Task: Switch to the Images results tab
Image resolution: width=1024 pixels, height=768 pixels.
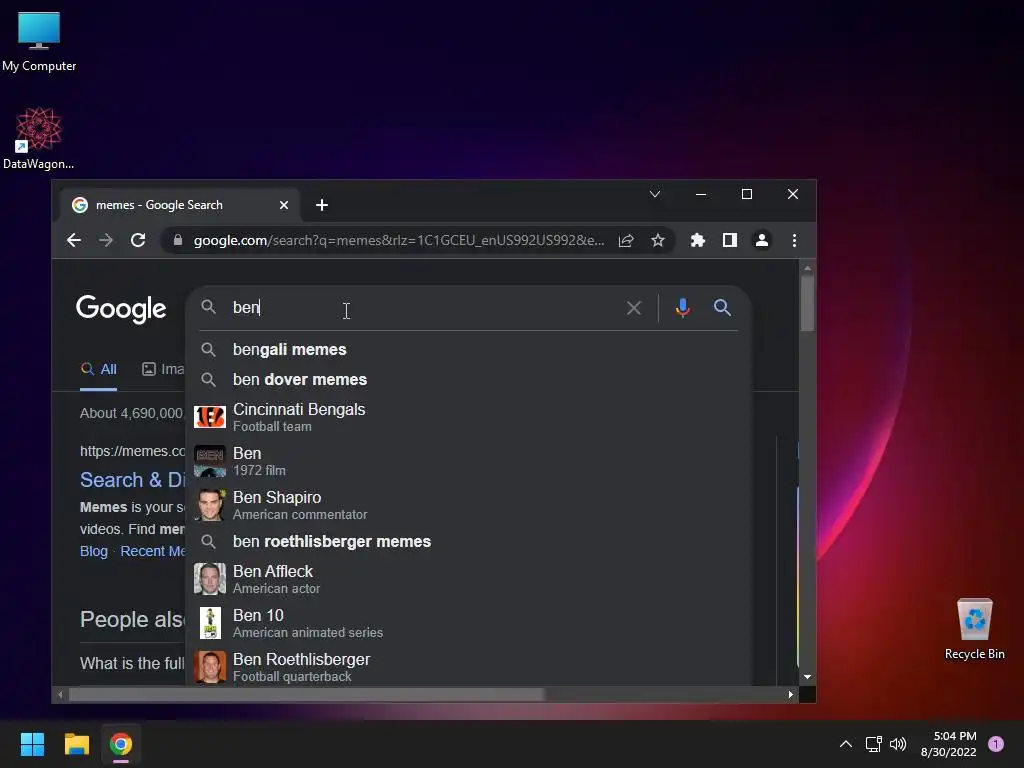Action: pos(163,369)
